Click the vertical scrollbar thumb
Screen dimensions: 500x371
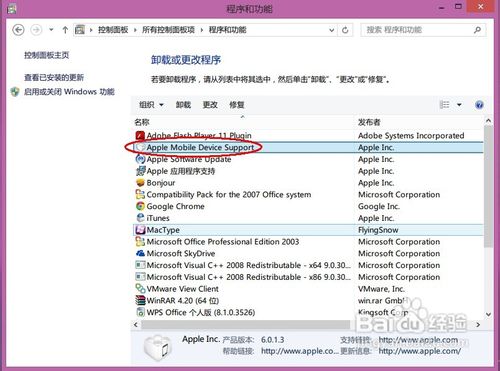[x=488, y=186]
